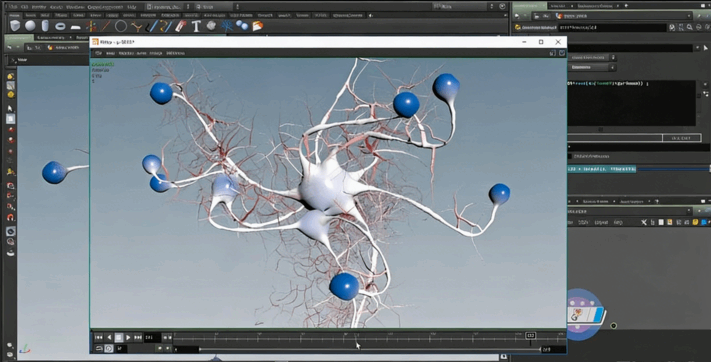
Task: Click the magnifier search icon in parameter pane
Action: (x=690, y=27)
